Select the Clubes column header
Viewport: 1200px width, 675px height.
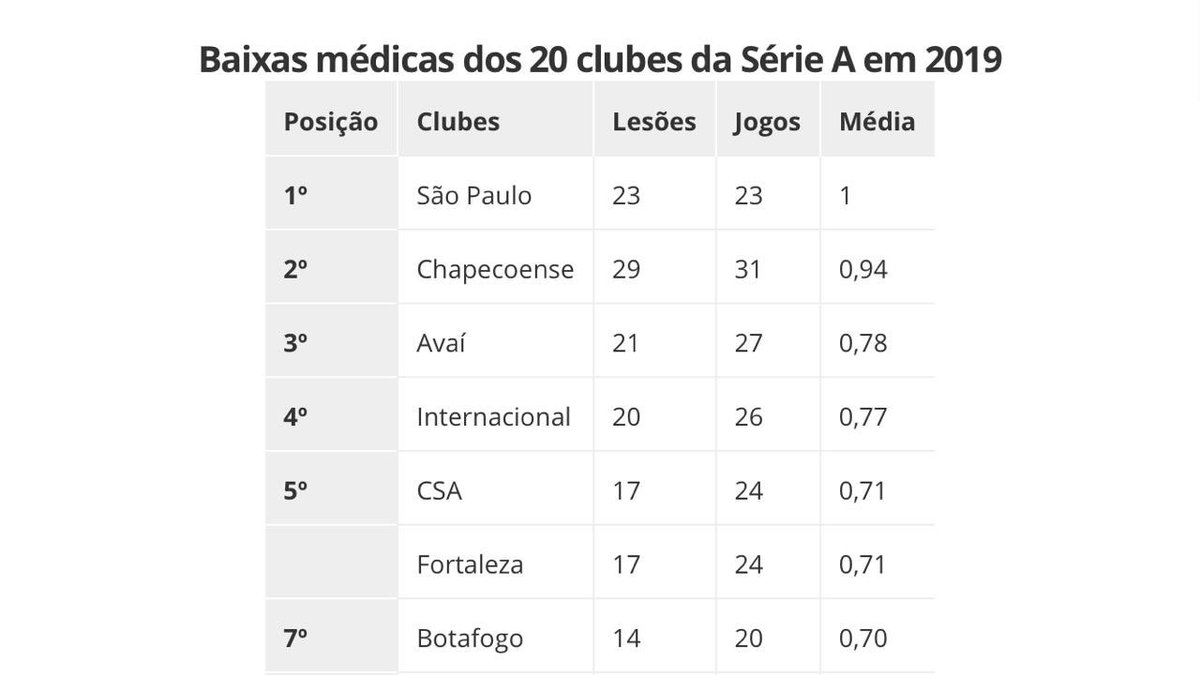coord(458,122)
